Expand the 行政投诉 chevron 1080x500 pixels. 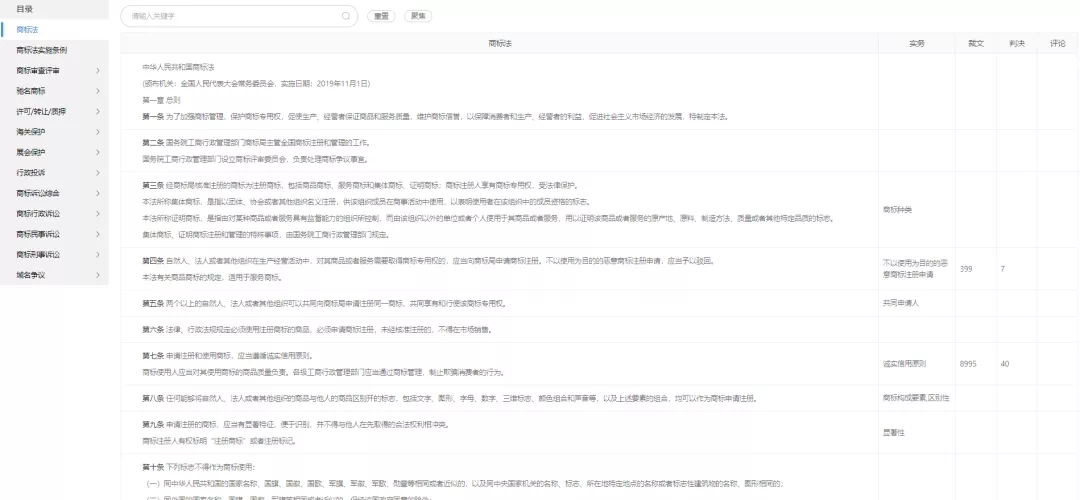pos(98,172)
